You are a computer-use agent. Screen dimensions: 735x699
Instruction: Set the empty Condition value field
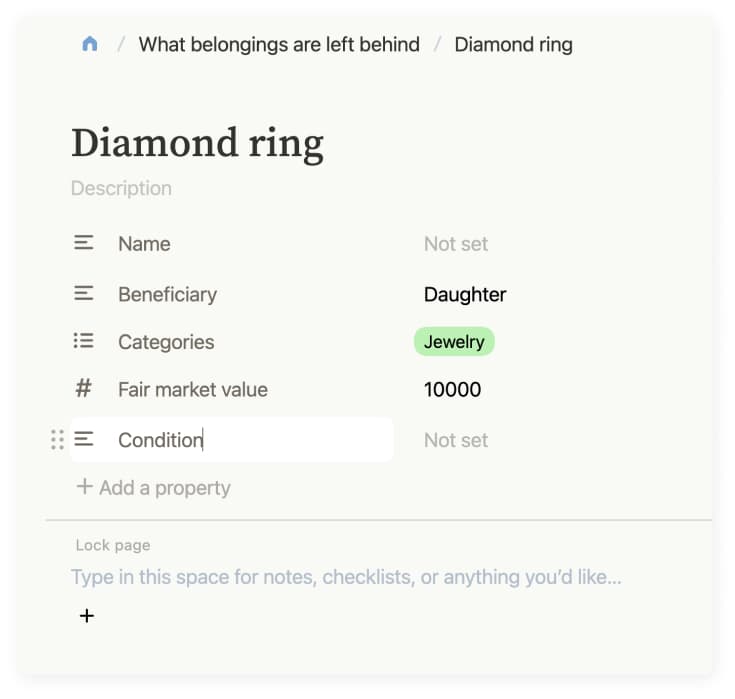point(456,440)
